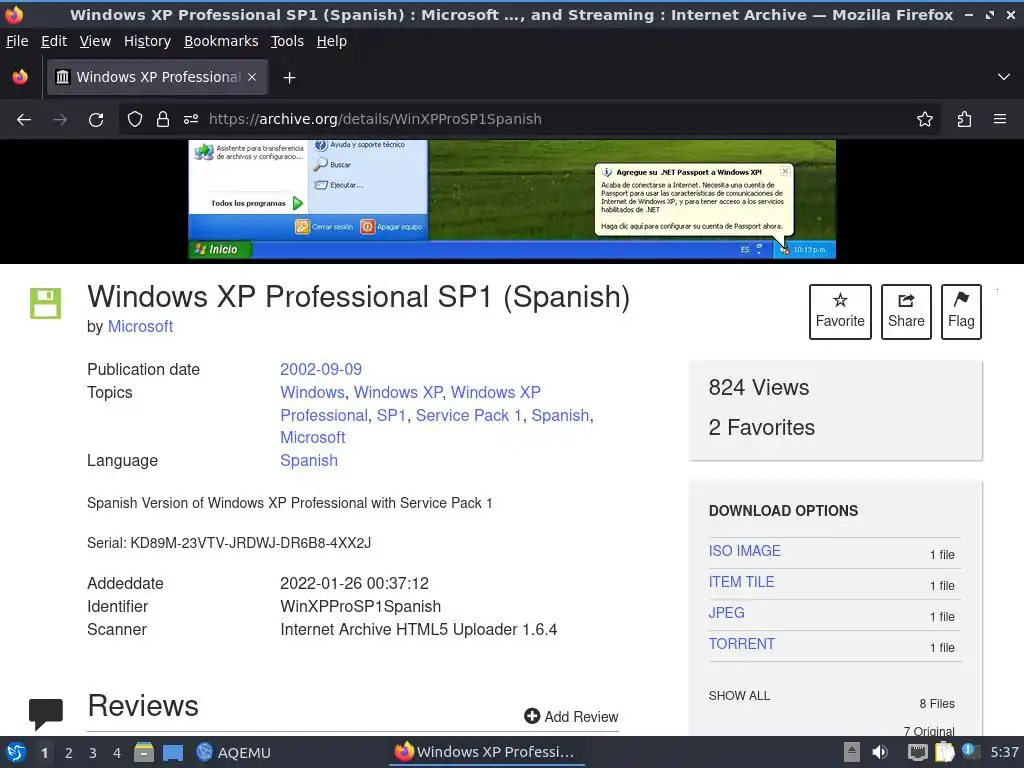Click the Share button
Image resolution: width=1024 pixels, height=768 pixels.
pos(906,312)
